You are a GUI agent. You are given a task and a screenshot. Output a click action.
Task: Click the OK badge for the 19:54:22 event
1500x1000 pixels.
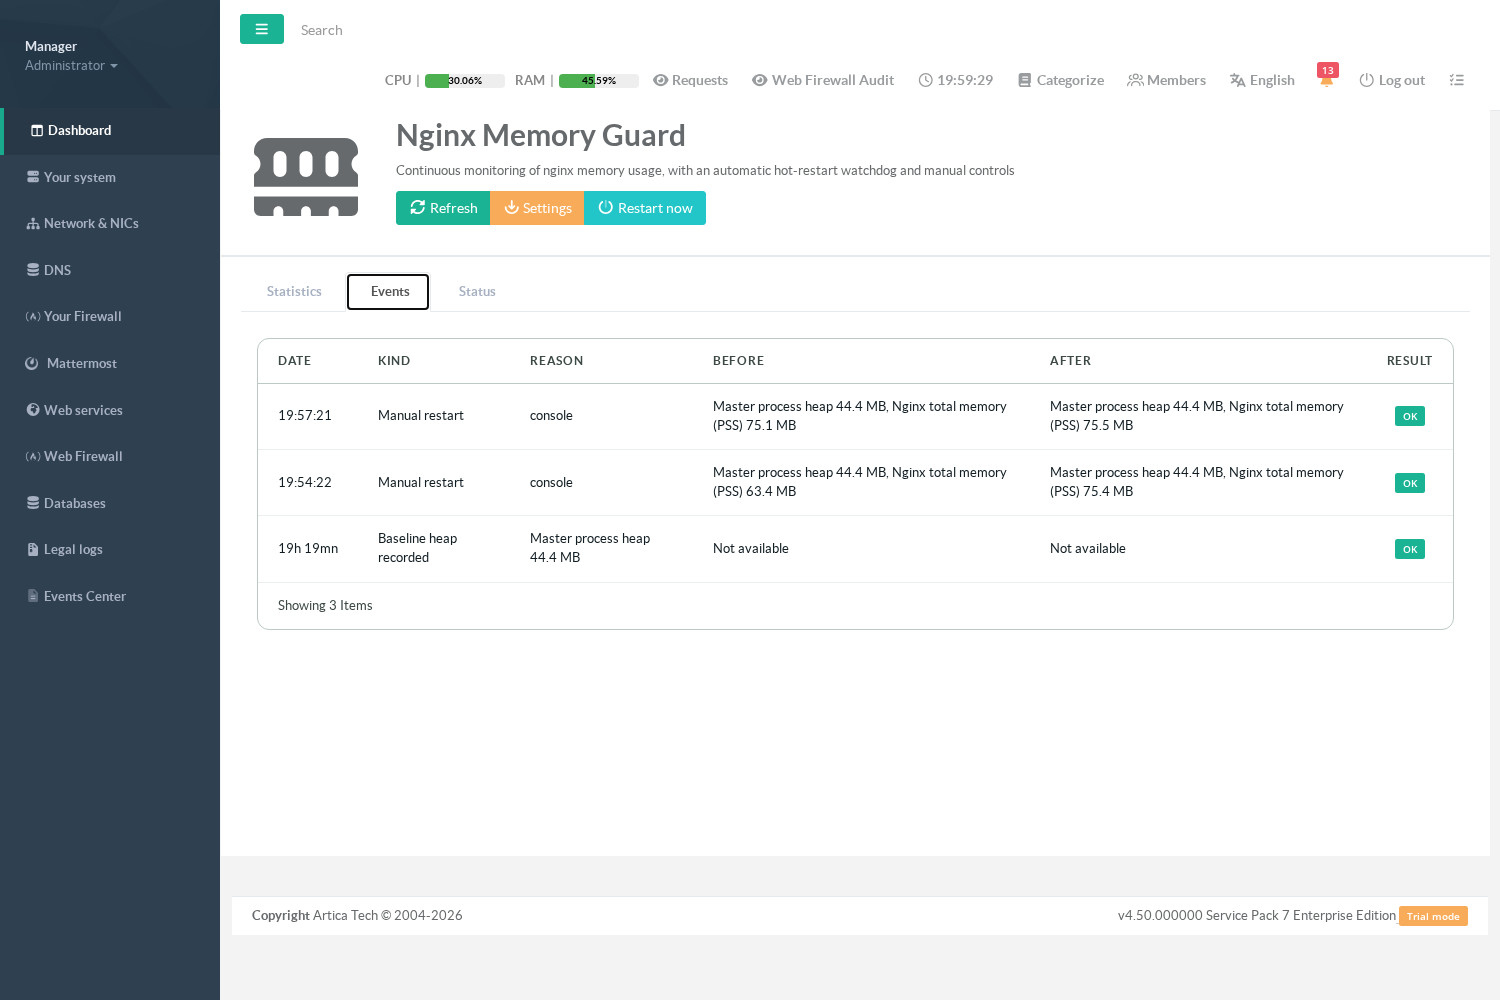pos(1410,483)
